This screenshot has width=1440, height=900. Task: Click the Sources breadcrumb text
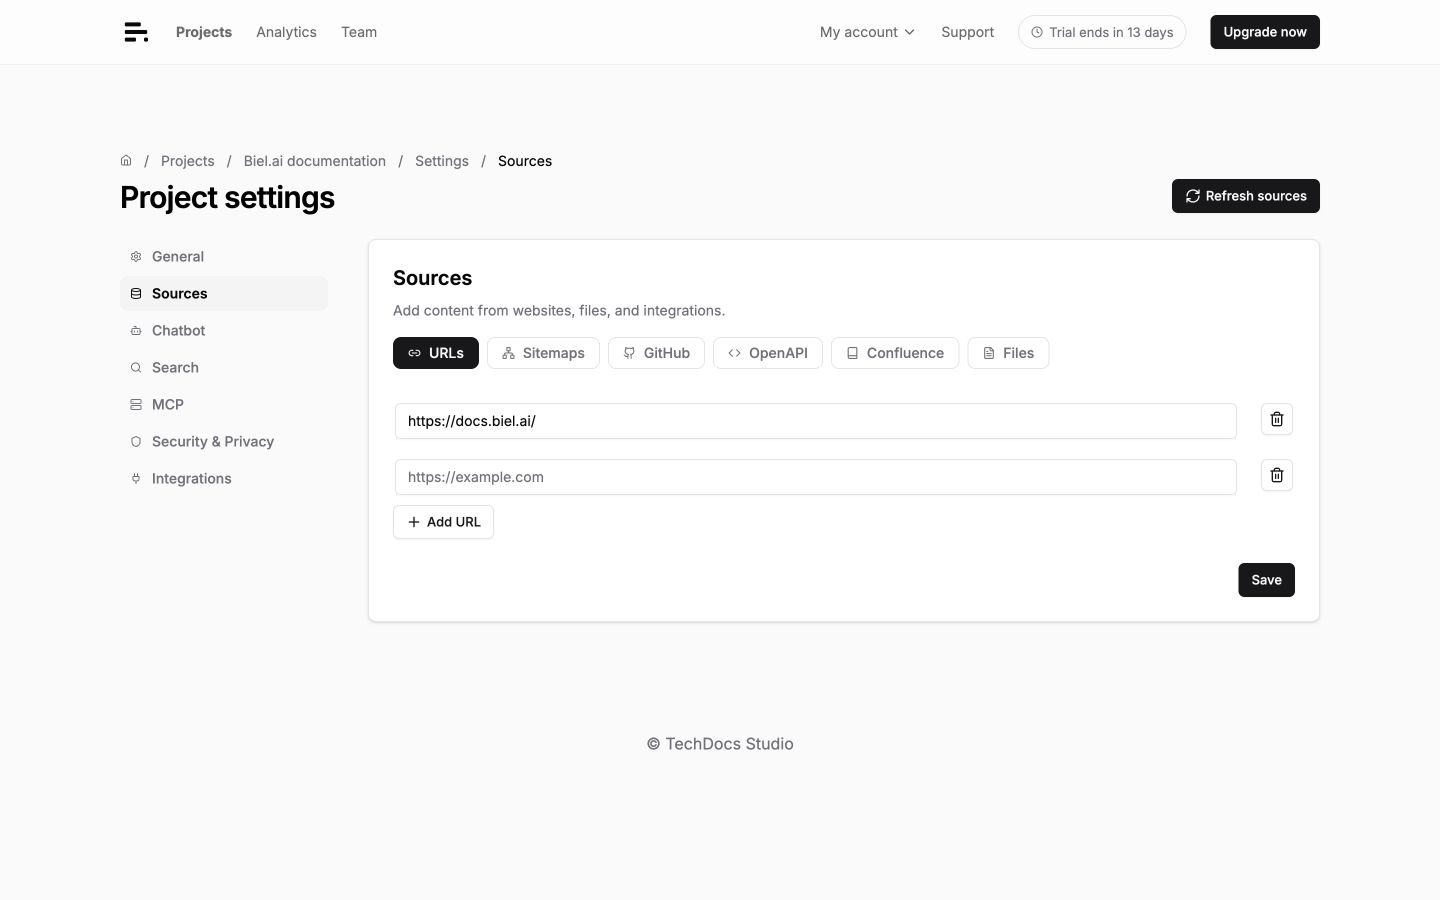[x=525, y=161]
